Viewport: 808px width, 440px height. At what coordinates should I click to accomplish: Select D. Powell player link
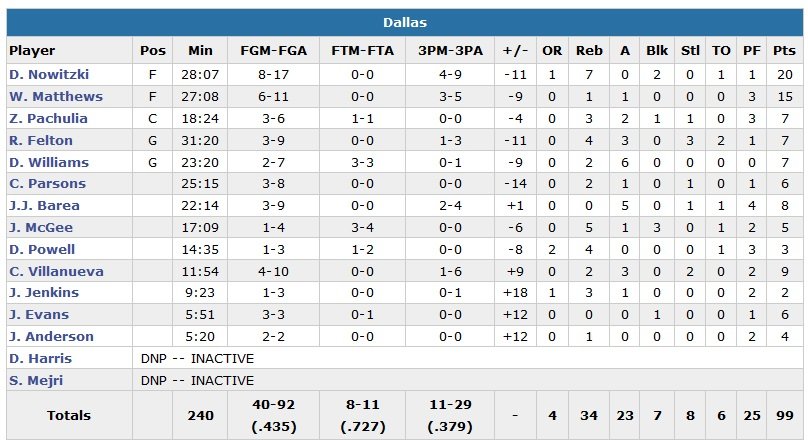pos(43,250)
